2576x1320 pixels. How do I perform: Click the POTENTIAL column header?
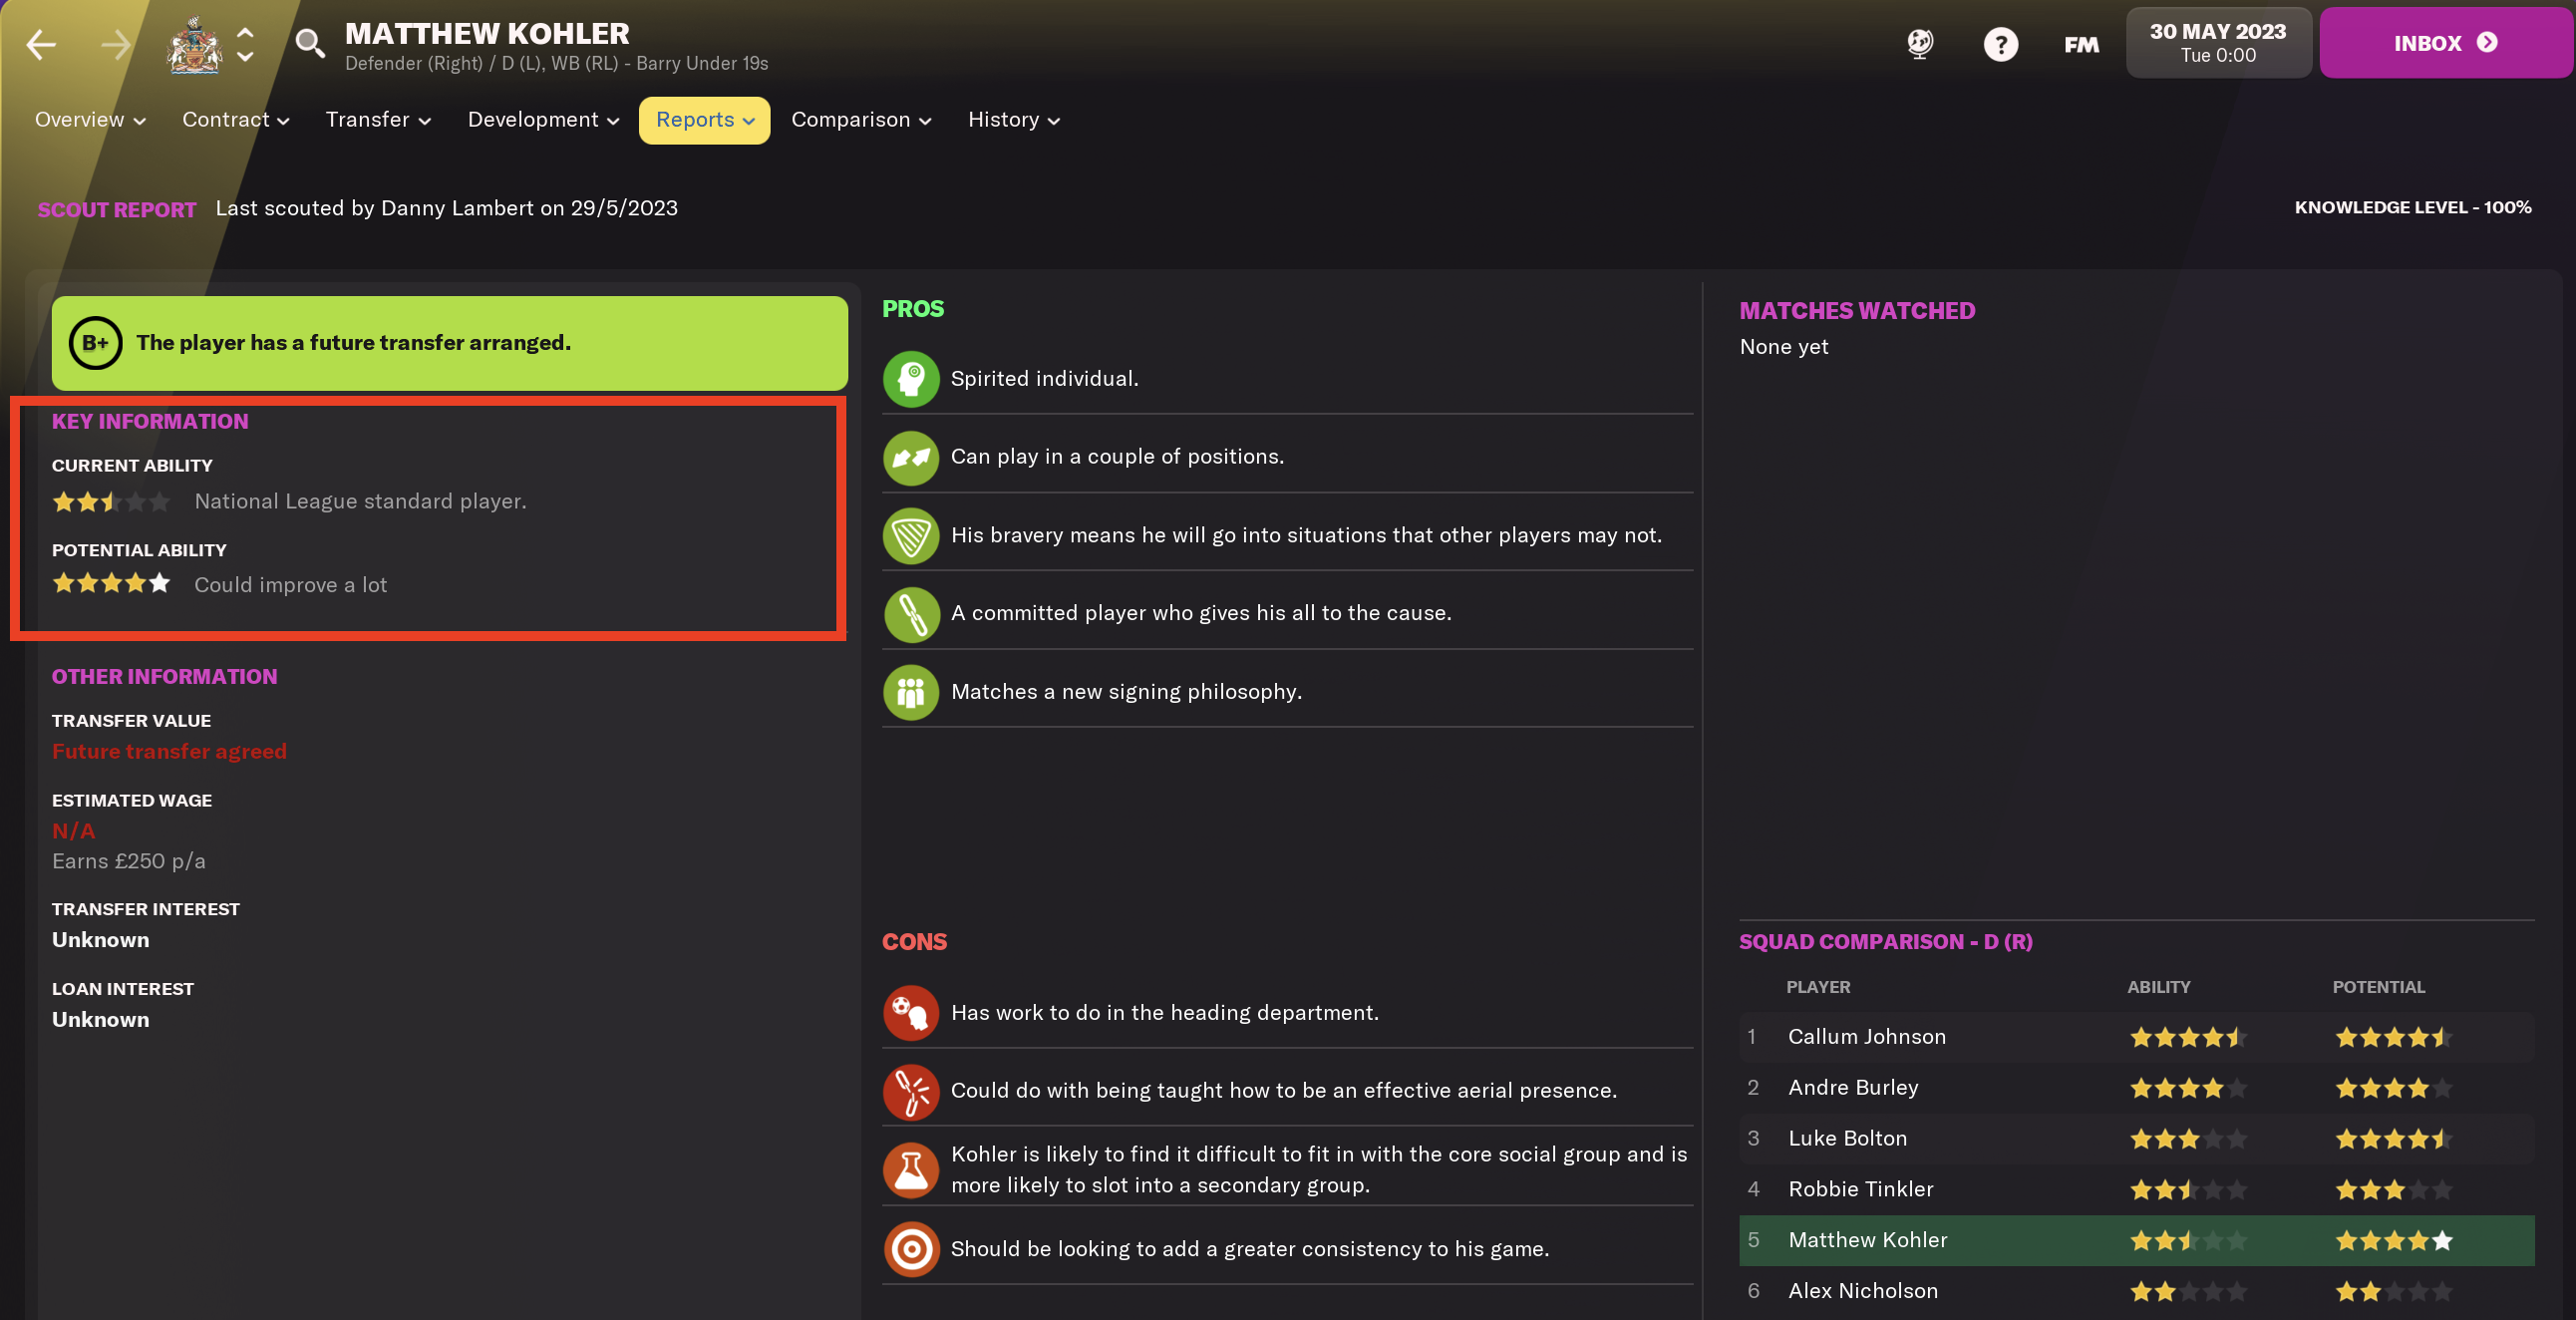click(x=2378, y=987)
